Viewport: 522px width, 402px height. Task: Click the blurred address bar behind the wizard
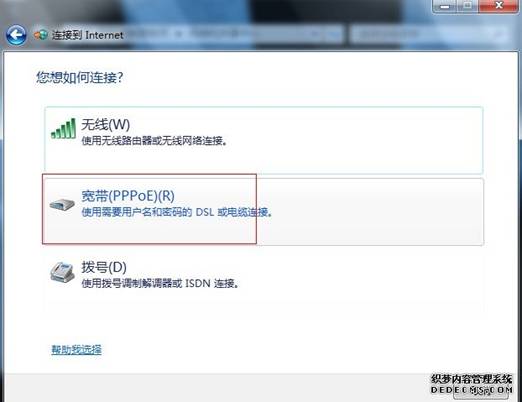[233, 34]
